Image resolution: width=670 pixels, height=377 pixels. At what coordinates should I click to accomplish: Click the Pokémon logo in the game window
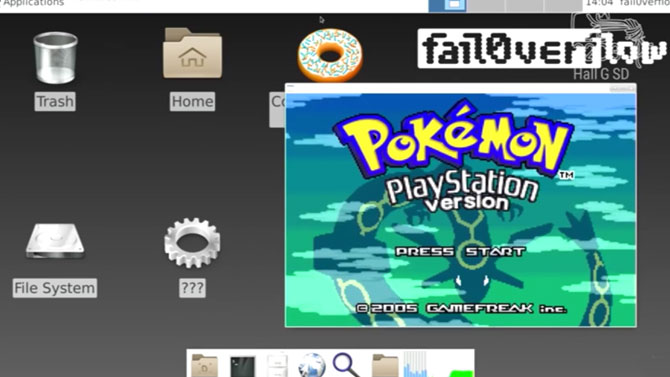coord(453,138)
